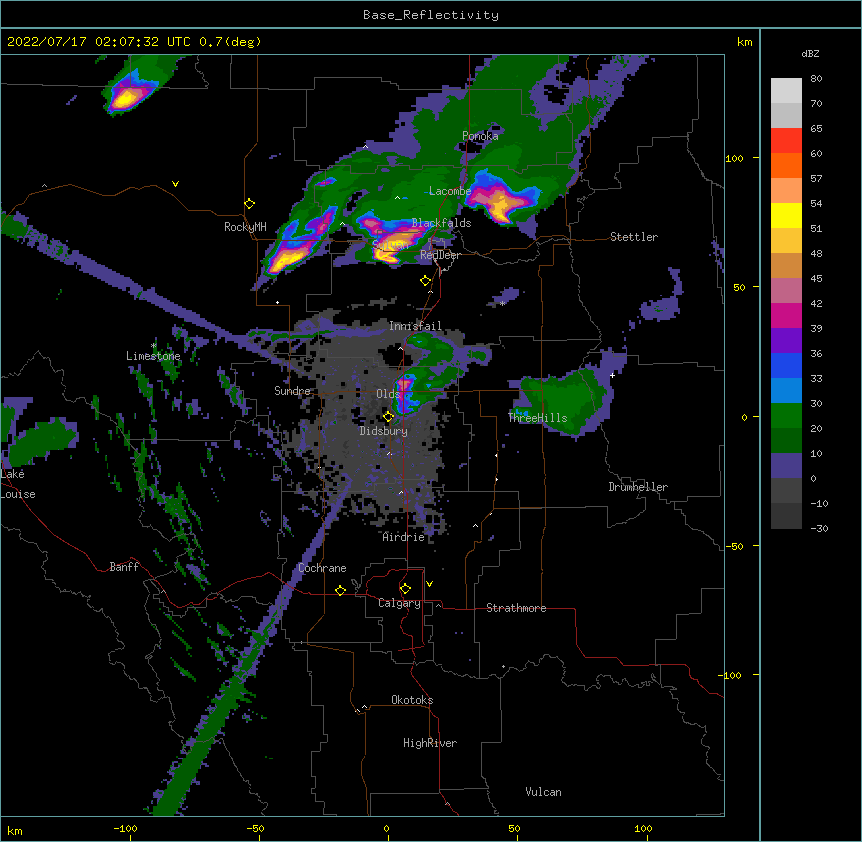This screenshot has height=842, width=862.
Task: Click the Banff town label
Action: [x=124, y=567]
